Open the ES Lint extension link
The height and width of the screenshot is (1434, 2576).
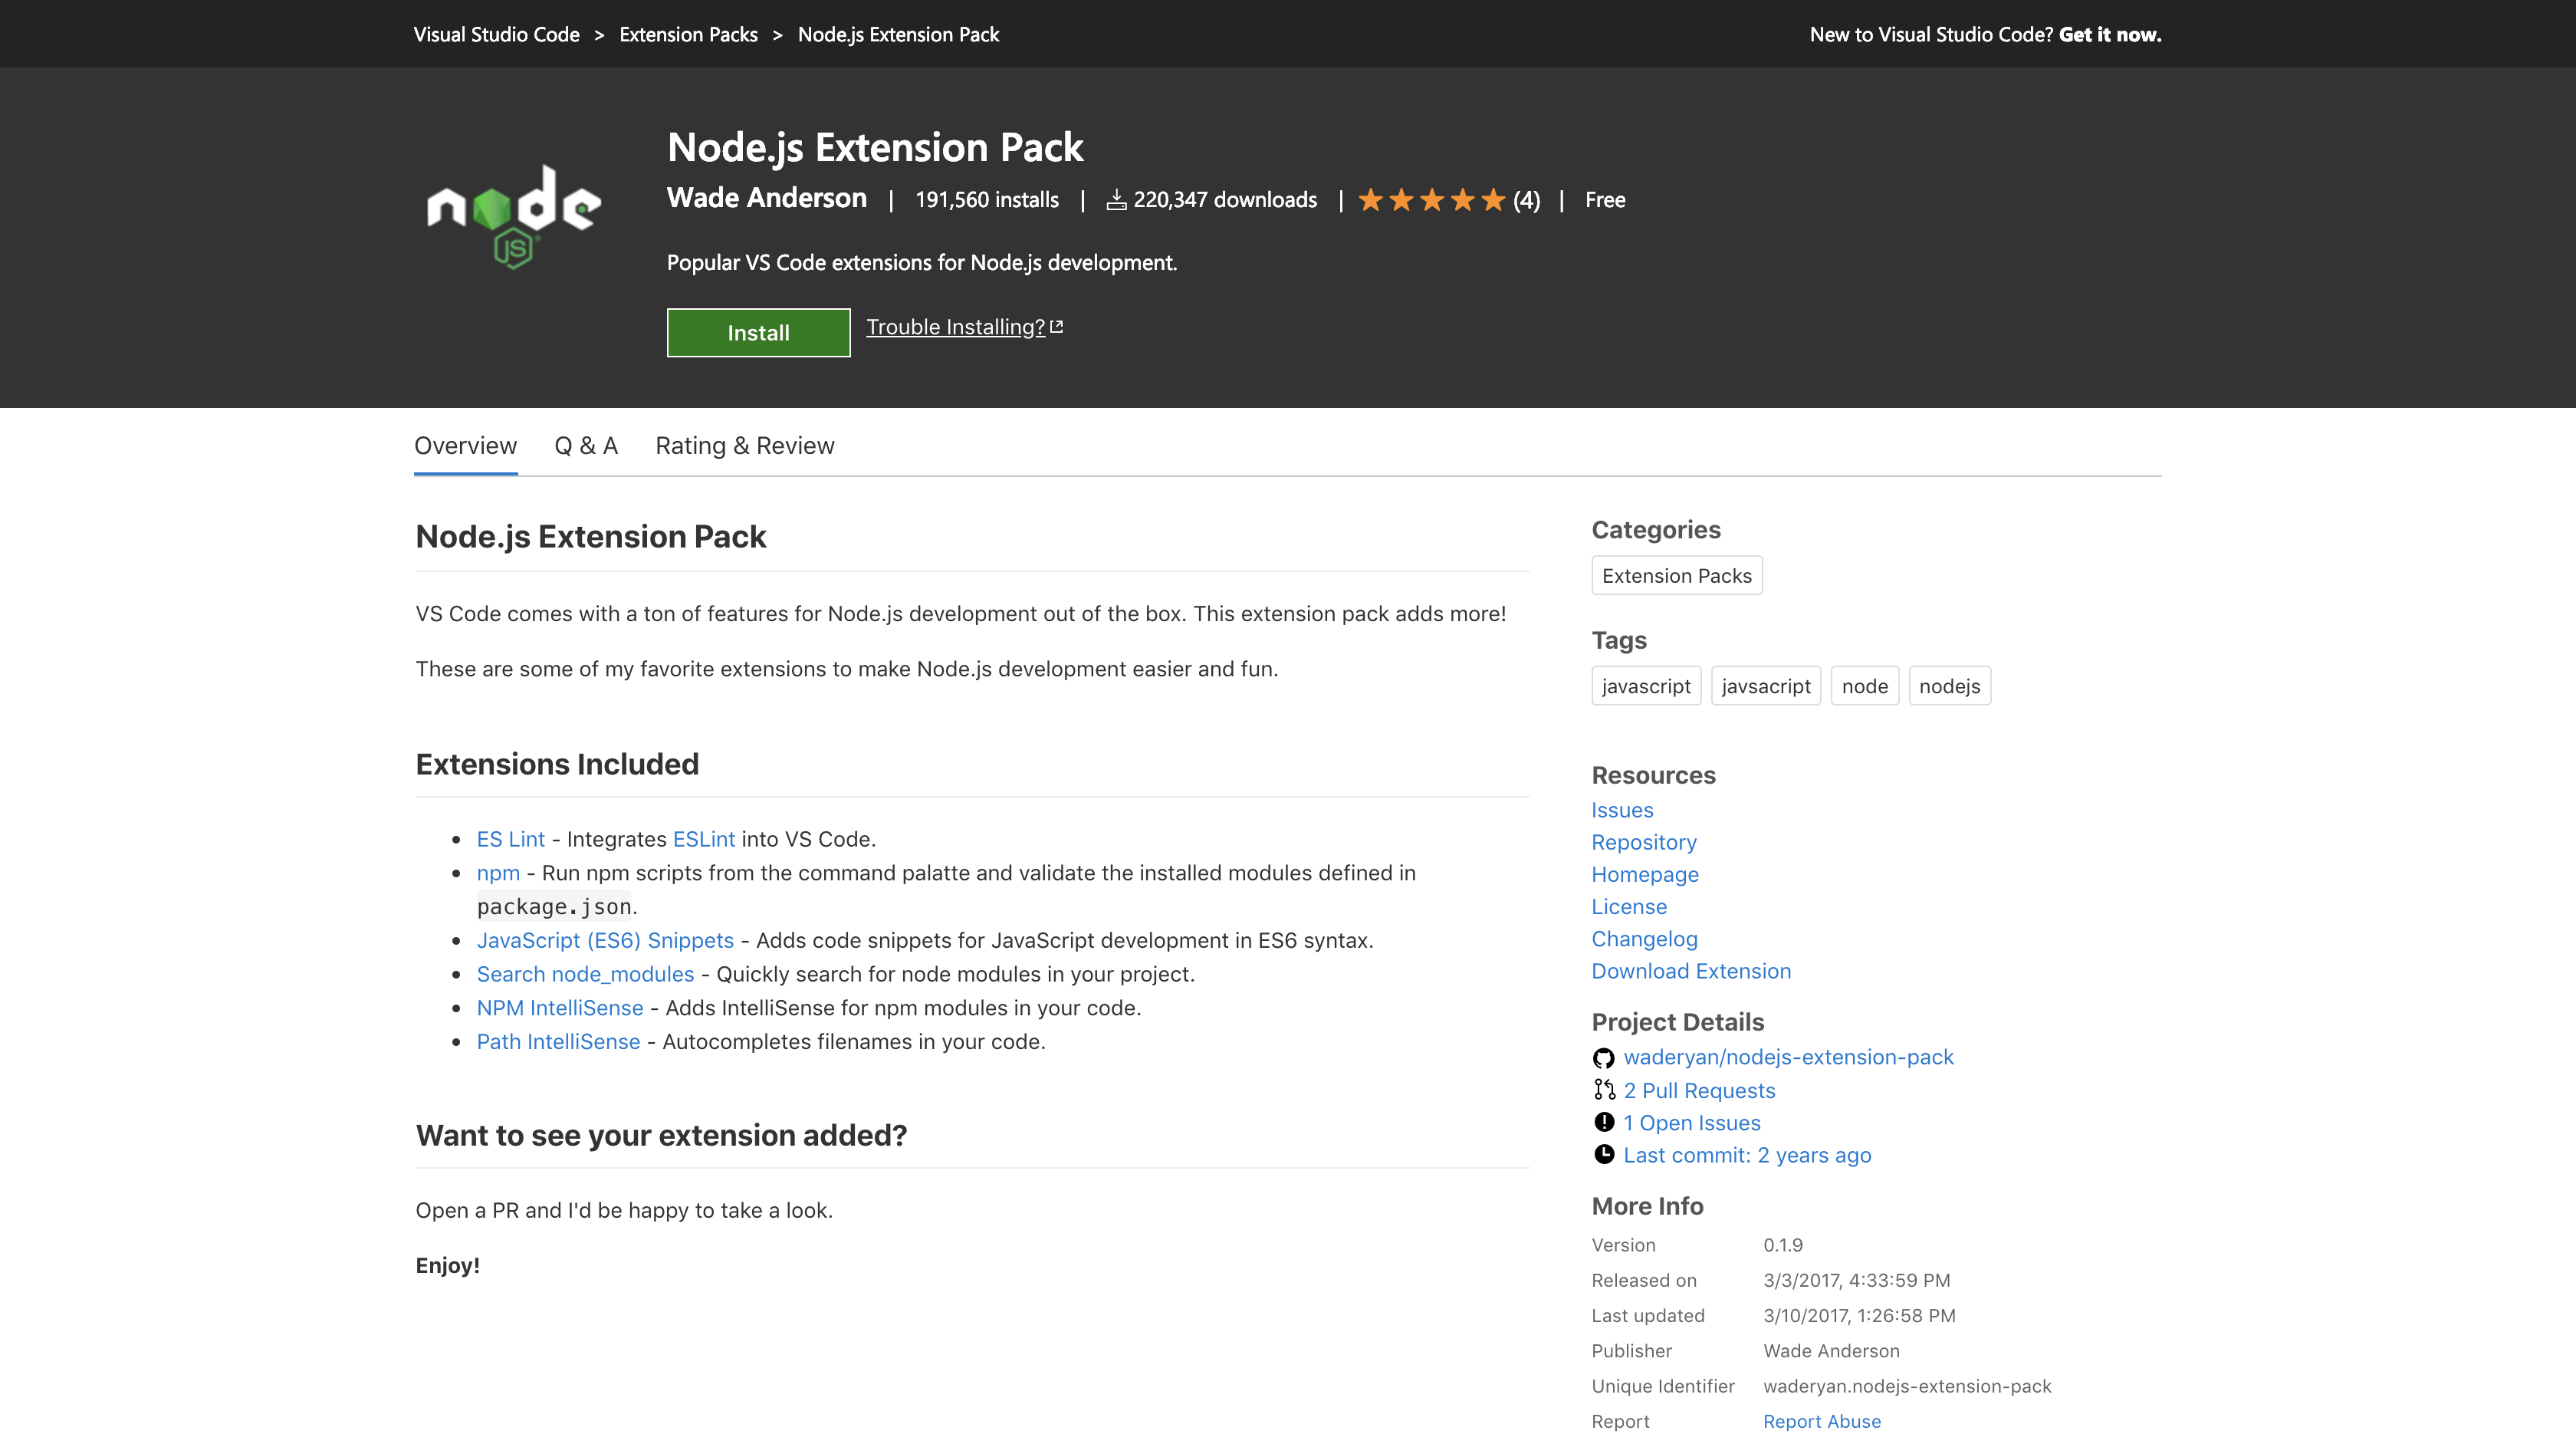point(510,839)
